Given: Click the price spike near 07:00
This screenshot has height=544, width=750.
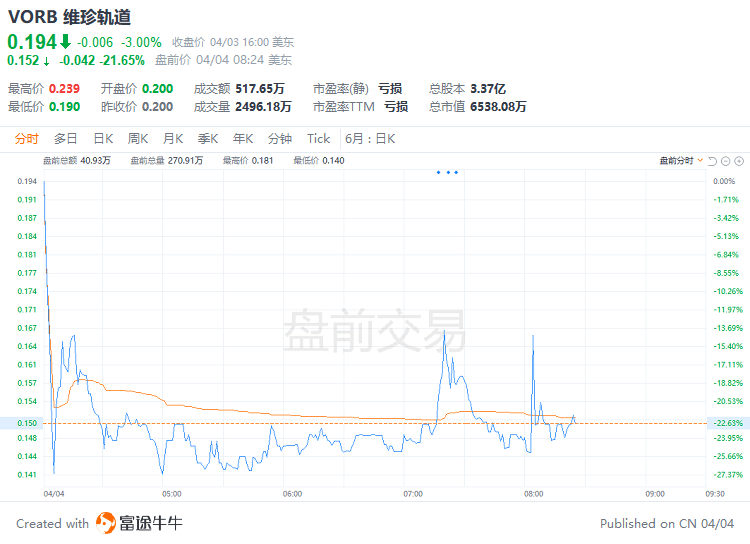Looking at the screenshot, I should (x=443, y=335).
